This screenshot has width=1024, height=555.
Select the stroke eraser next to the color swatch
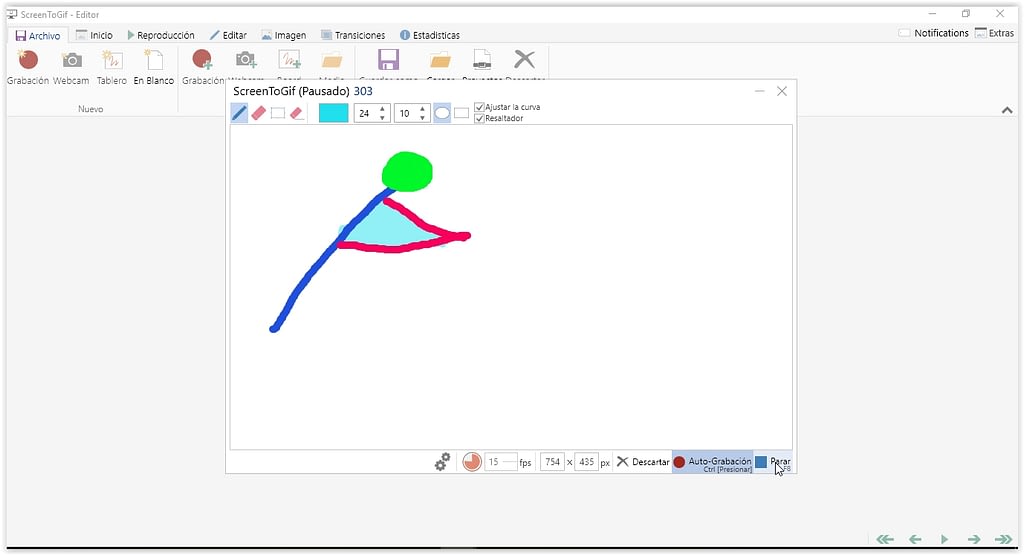pyautogui.click(x=296, y=113)
